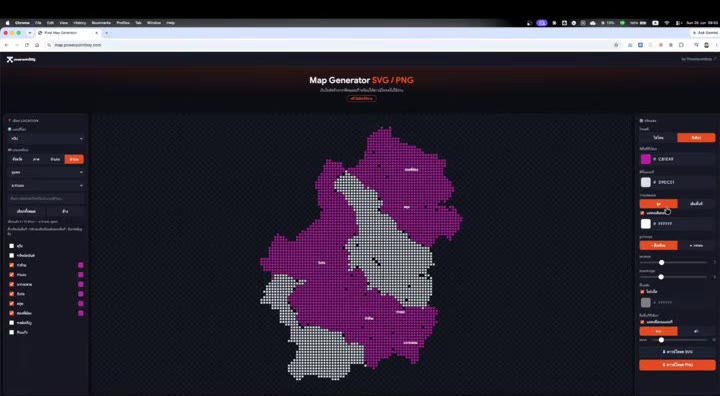
Task: Open the Apple menu
Action: (x=7, y=23)
